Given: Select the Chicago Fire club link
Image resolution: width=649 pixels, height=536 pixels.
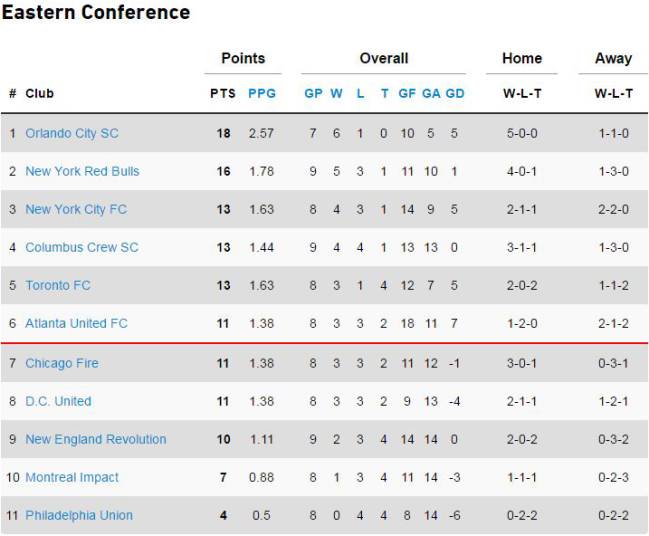Looking at the screenshot, I should (x=62, y=363).
